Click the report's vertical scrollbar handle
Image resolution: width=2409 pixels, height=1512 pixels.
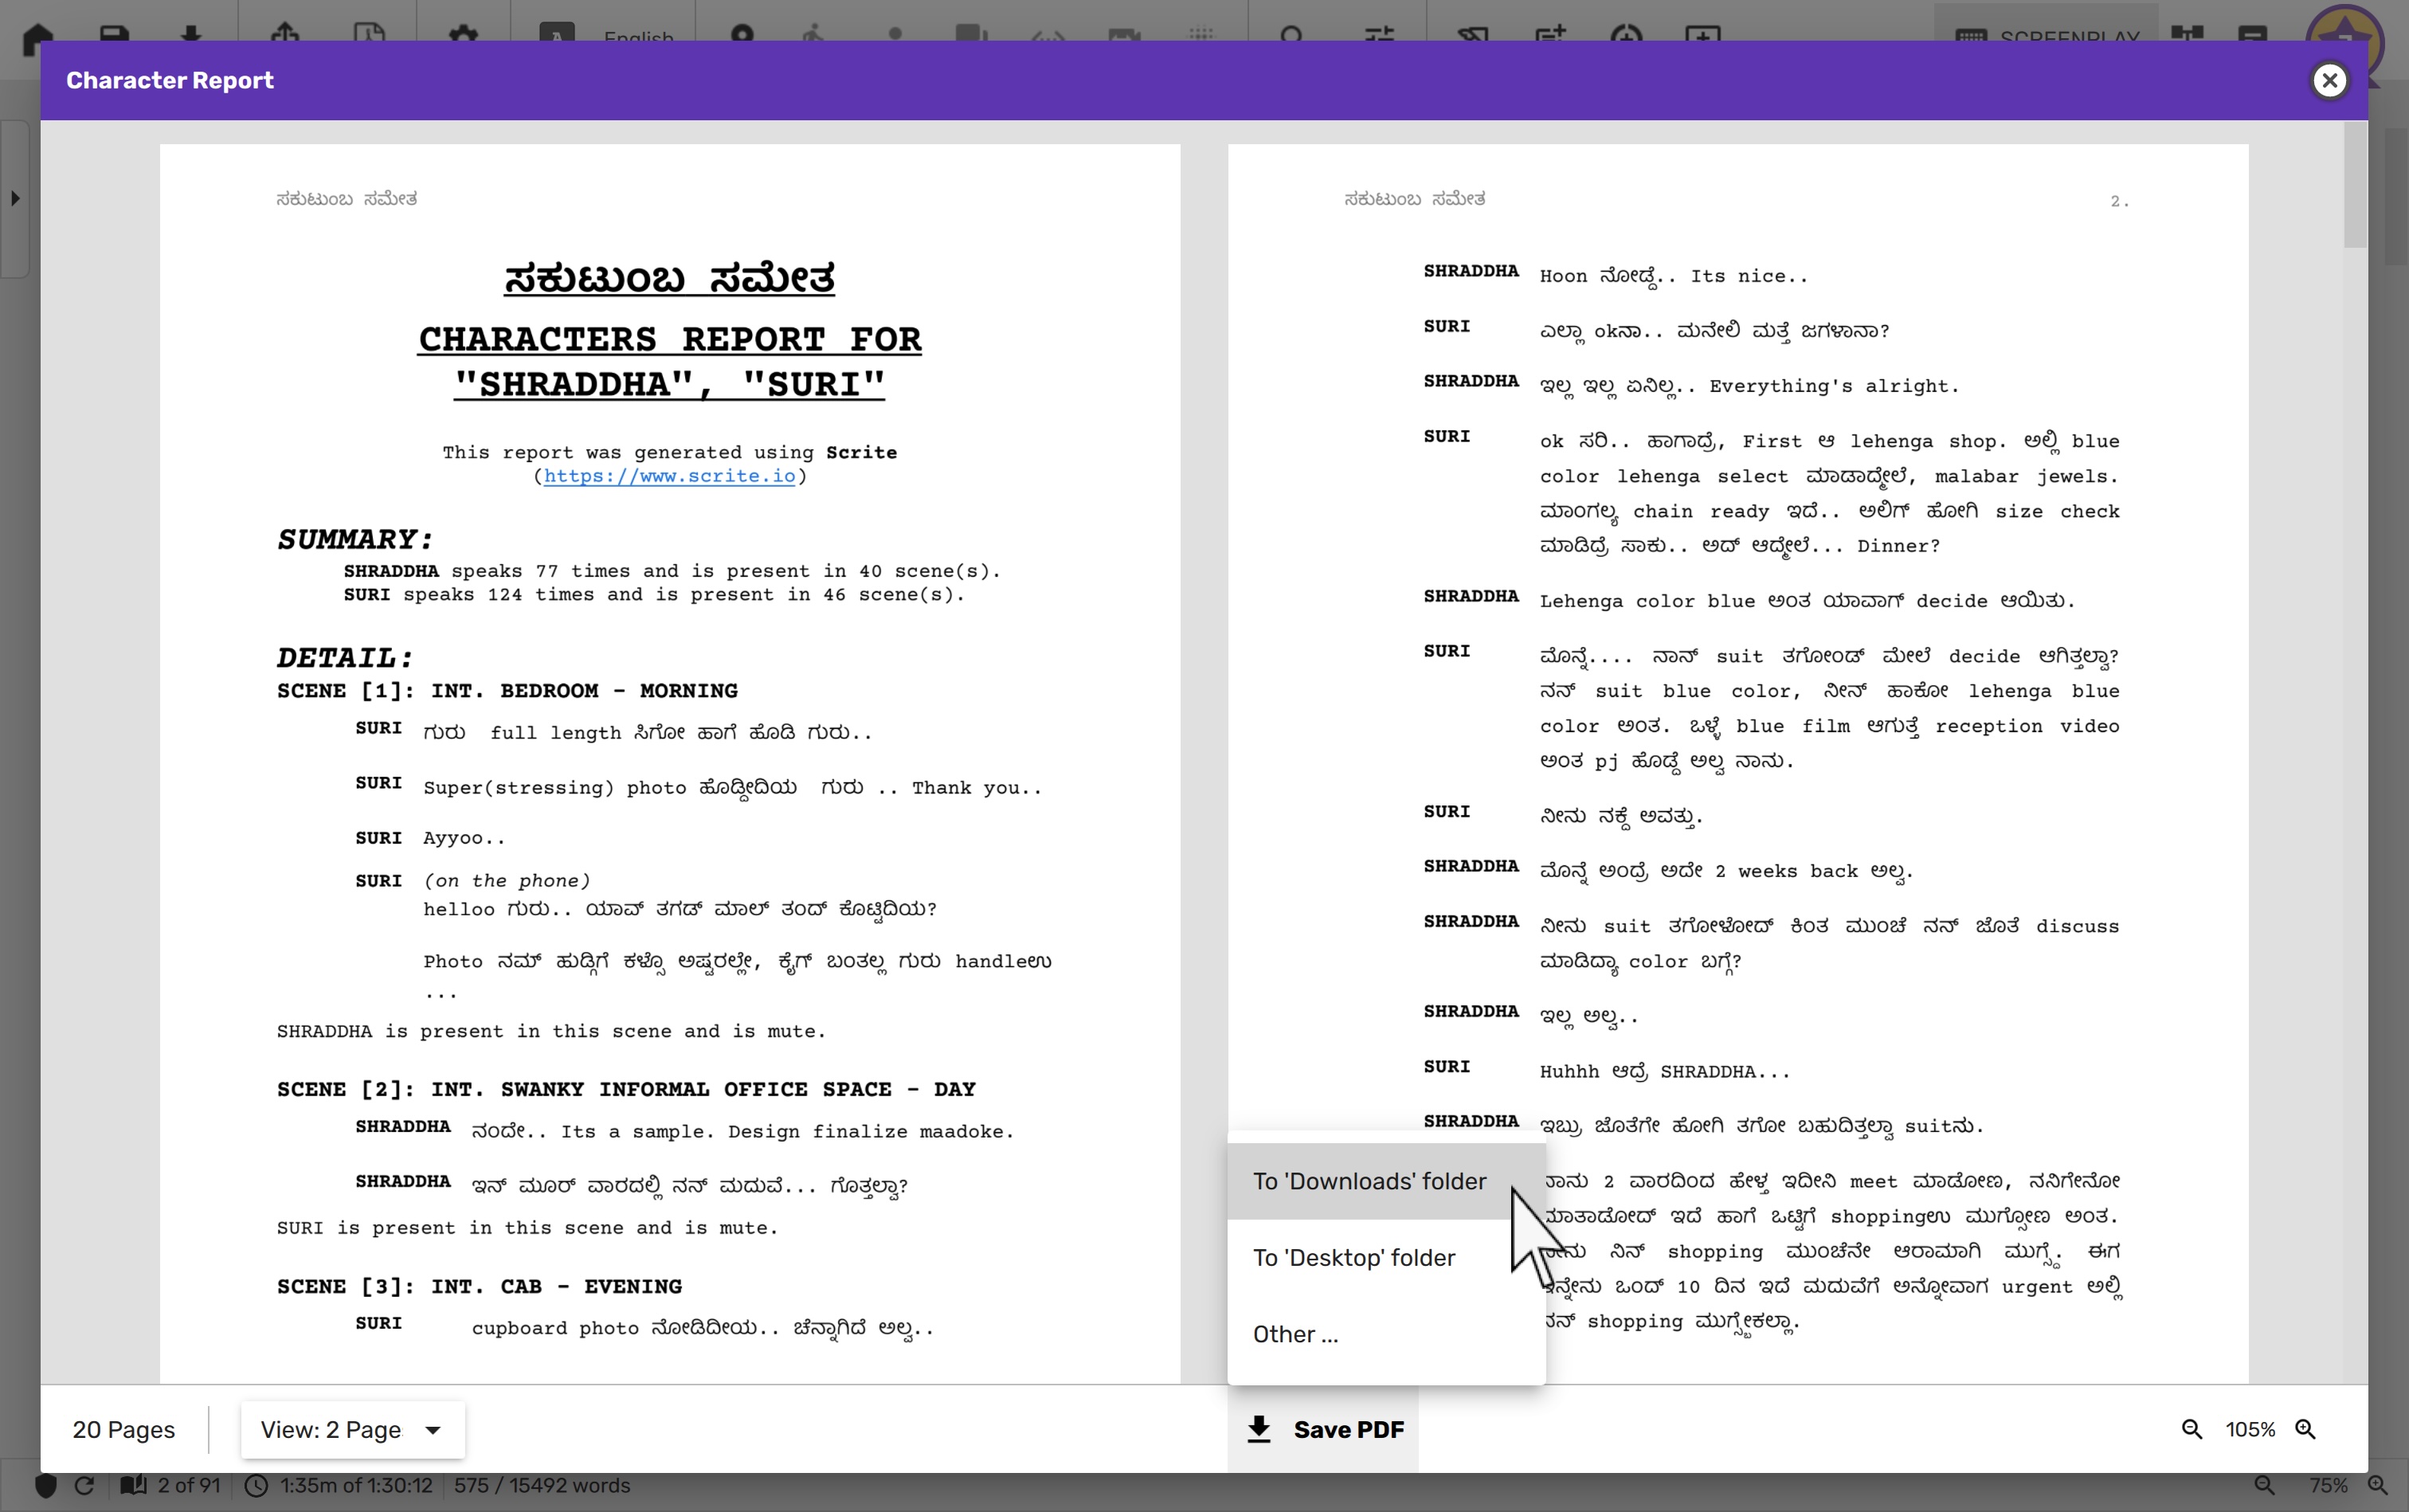click(2355, 185)
